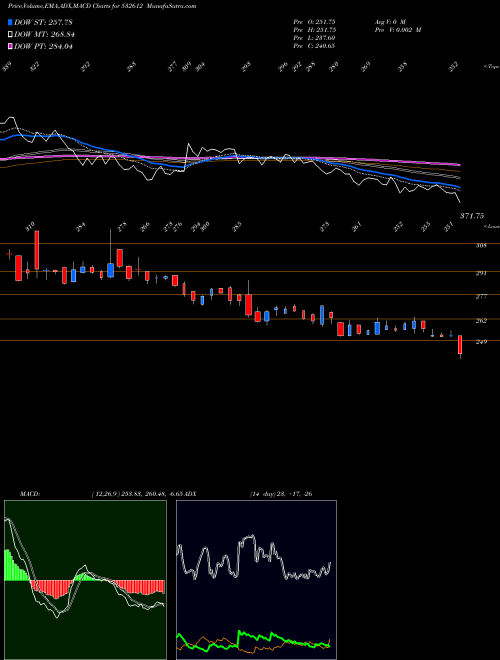Click the 'Avg V: 0 M' volume text

(389, 21)
